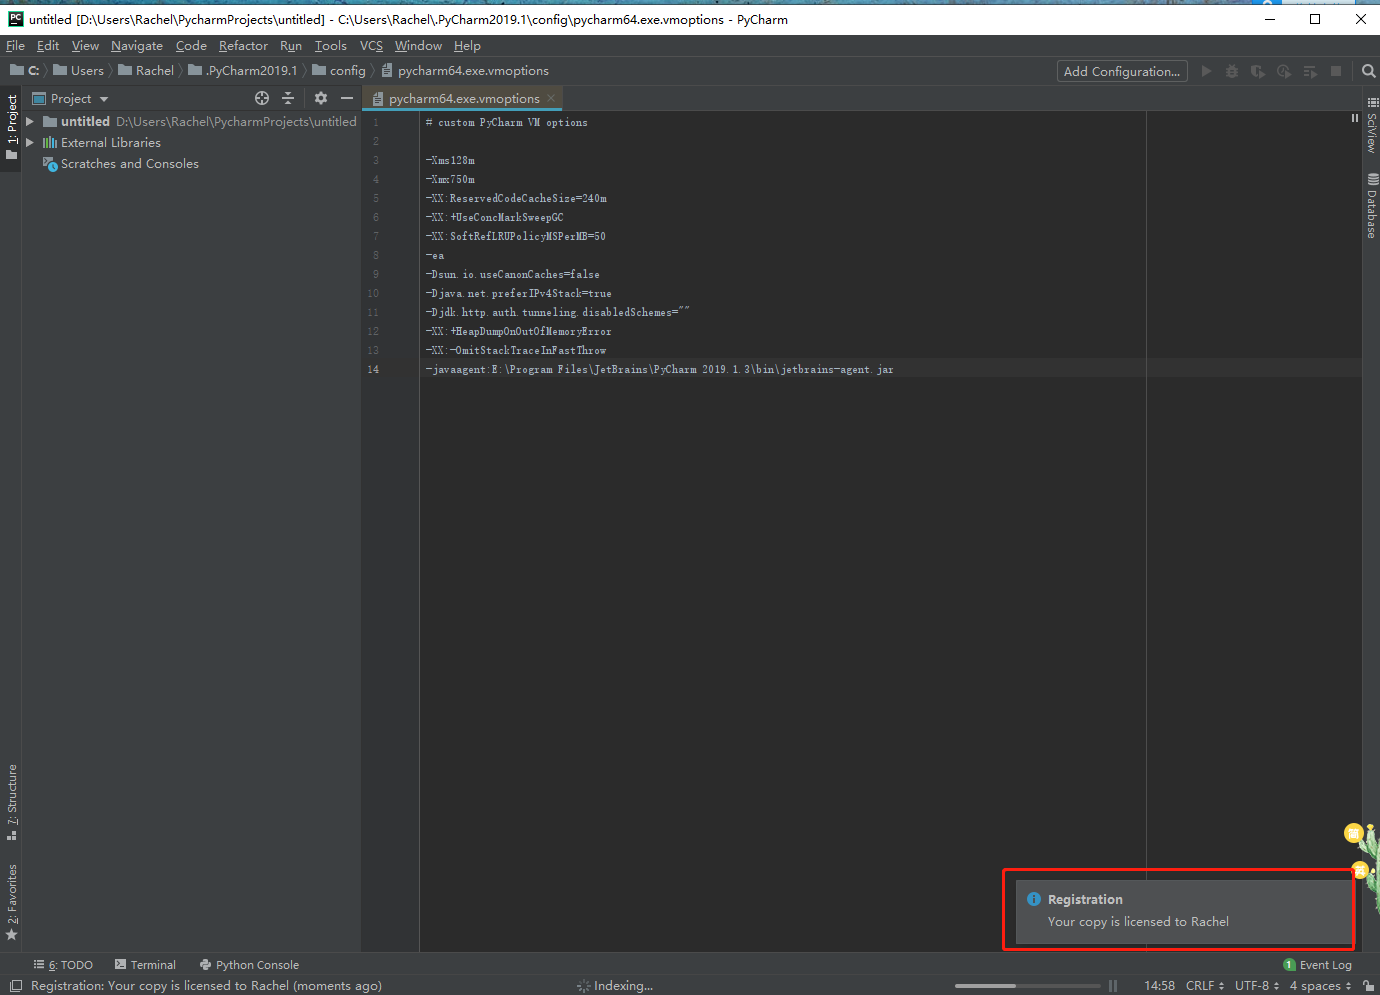Click Rachel in navigation breadcrumb

[146, 70]
